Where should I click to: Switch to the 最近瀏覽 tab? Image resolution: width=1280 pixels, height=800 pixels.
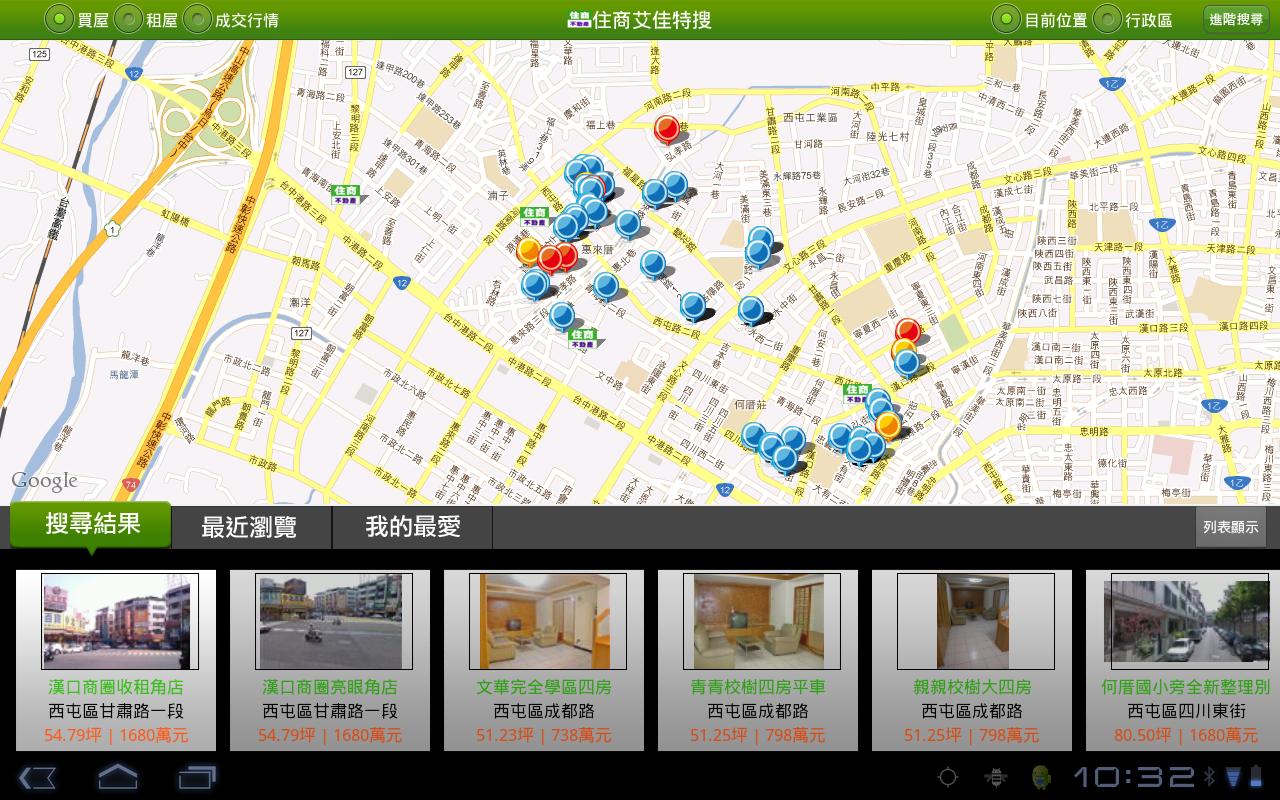(x=249, y=527)
